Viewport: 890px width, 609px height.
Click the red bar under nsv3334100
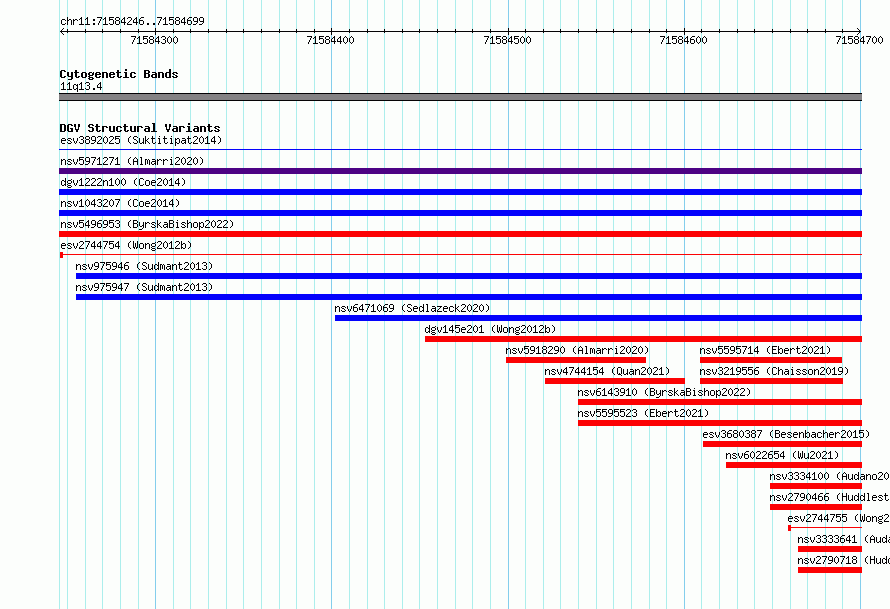point(816,486)
